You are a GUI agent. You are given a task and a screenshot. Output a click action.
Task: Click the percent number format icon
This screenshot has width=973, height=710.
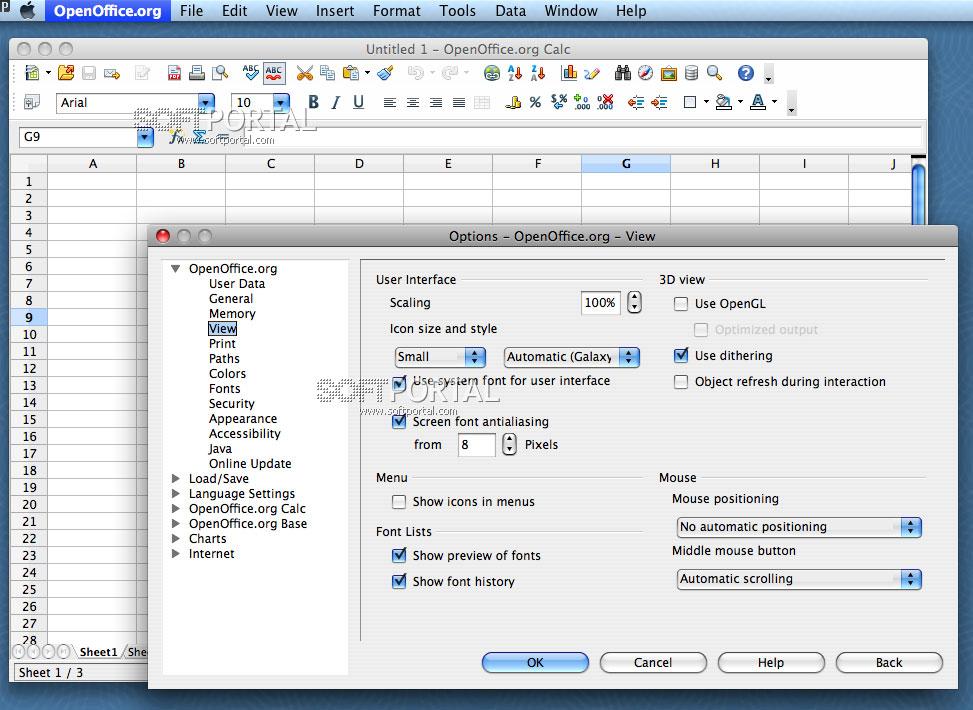tap(535, 102)
